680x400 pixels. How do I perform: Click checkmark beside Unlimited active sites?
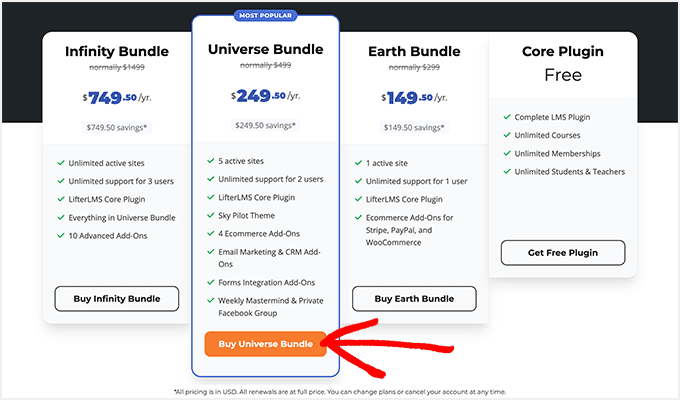coord(61,163)
